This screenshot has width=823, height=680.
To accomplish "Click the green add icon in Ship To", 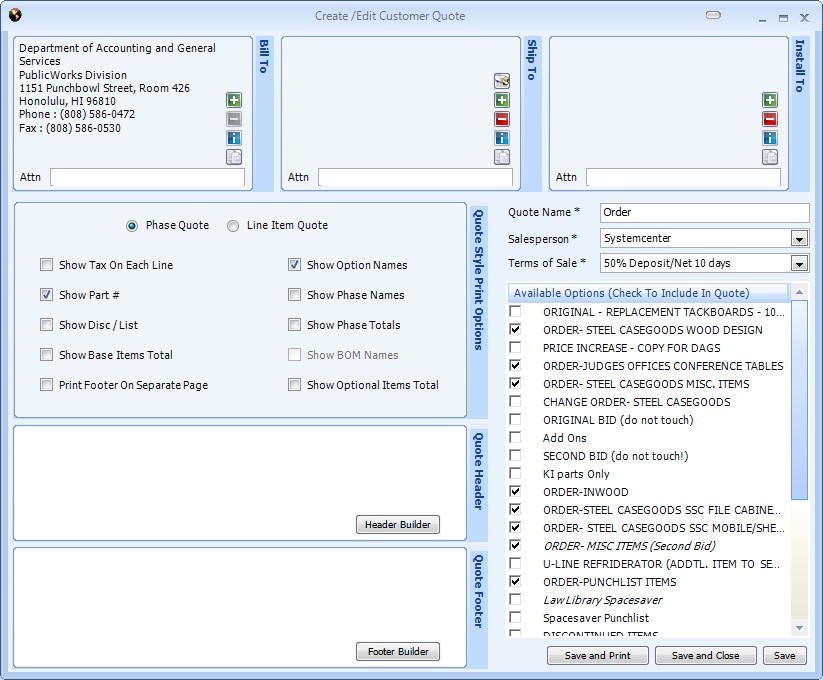I will coord(502,100).
